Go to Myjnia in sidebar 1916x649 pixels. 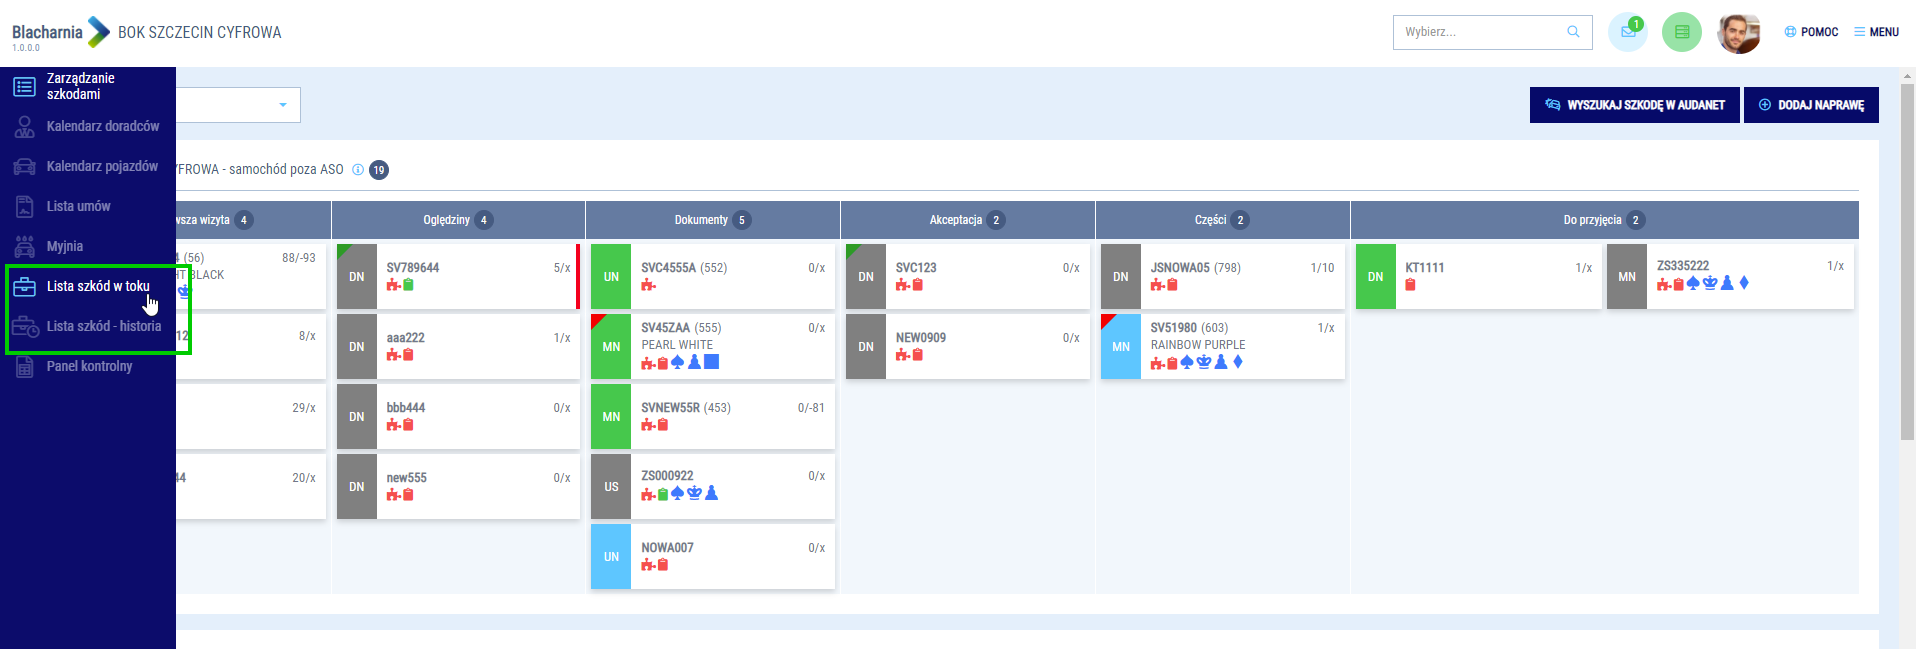tap(65, 247)
